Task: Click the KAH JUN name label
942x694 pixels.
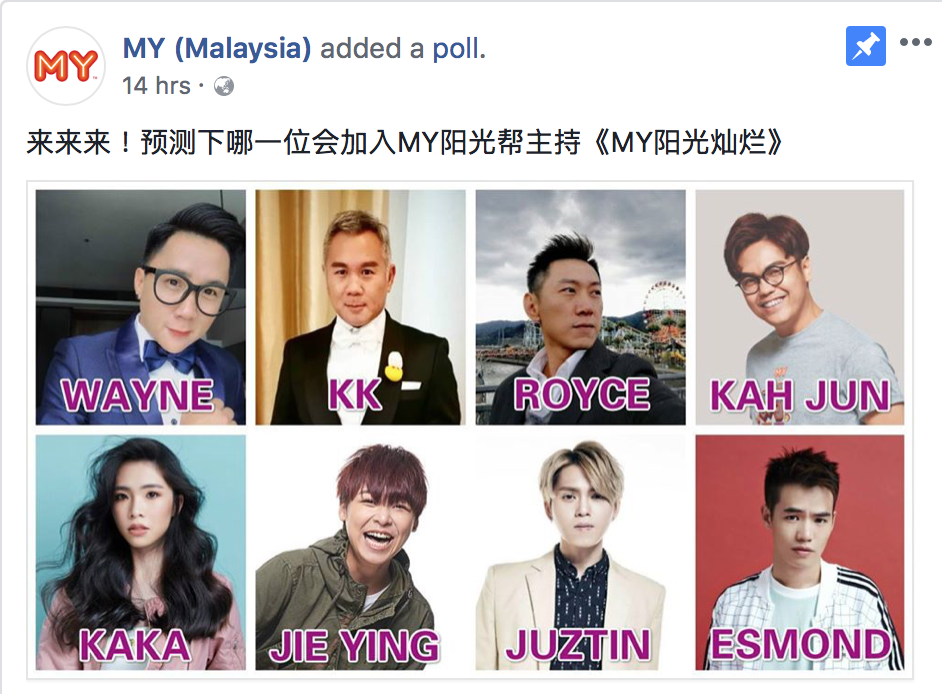Action: [x=800, y=395]
